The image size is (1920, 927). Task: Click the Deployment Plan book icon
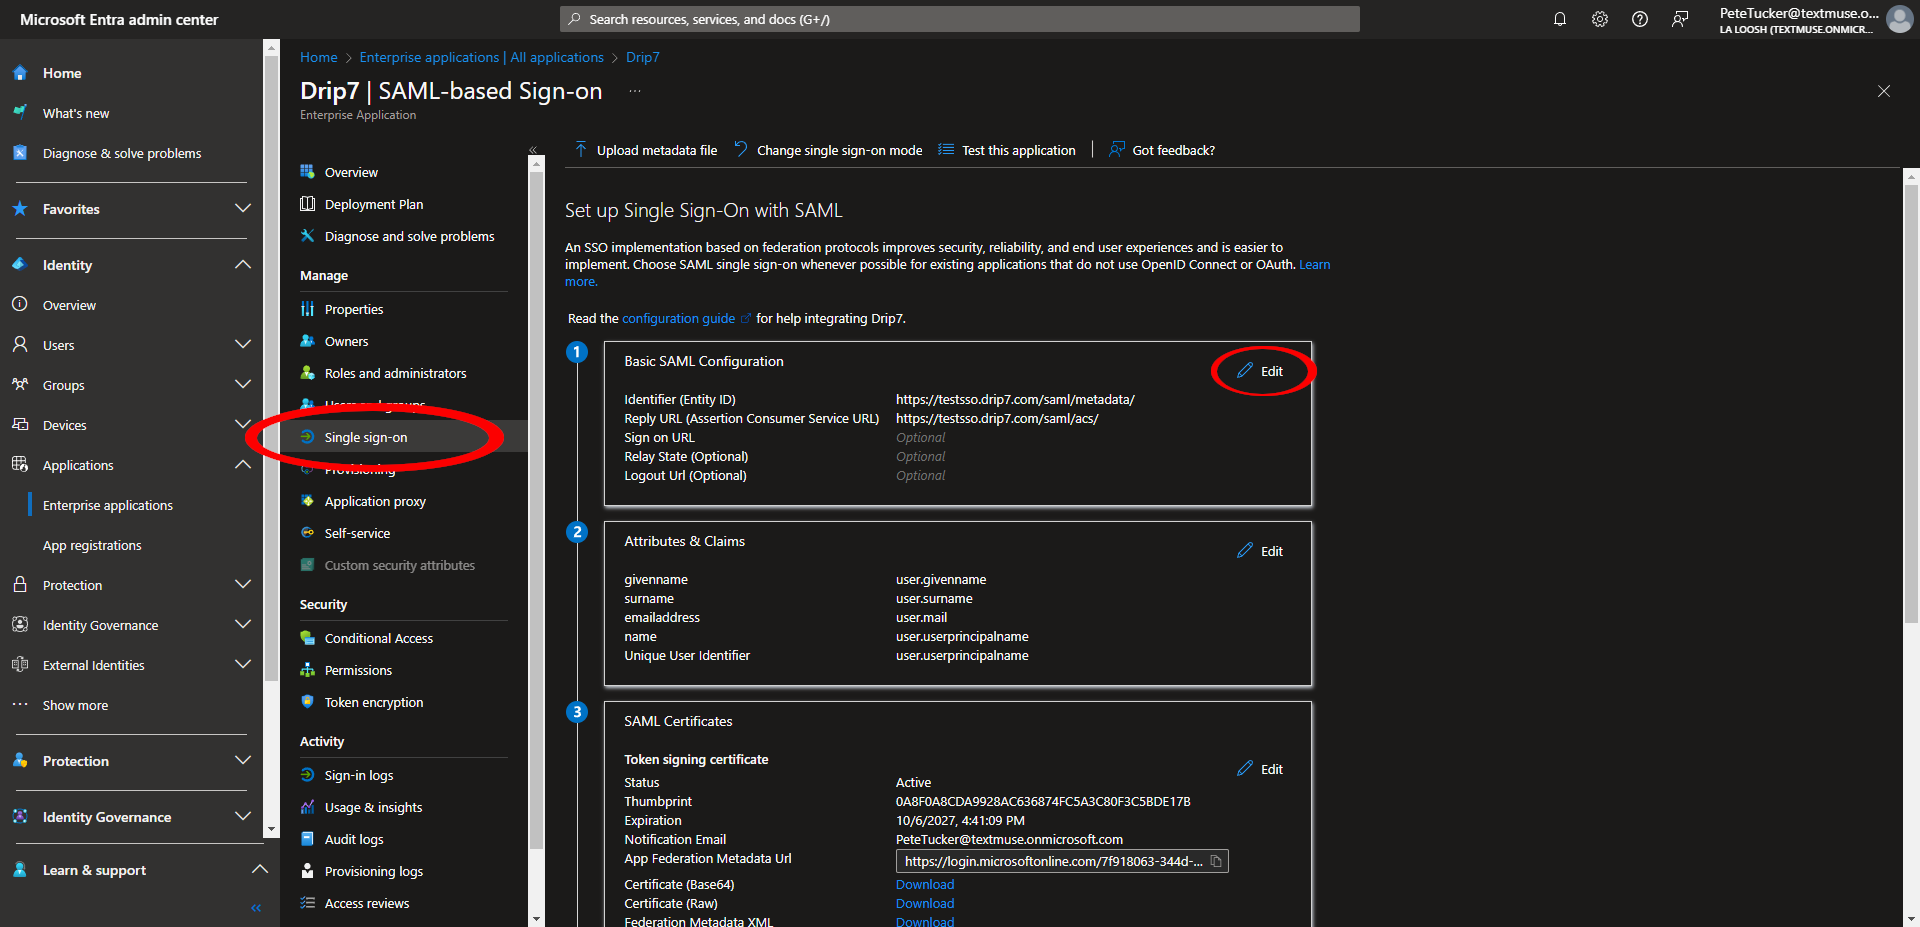[308, 204]
